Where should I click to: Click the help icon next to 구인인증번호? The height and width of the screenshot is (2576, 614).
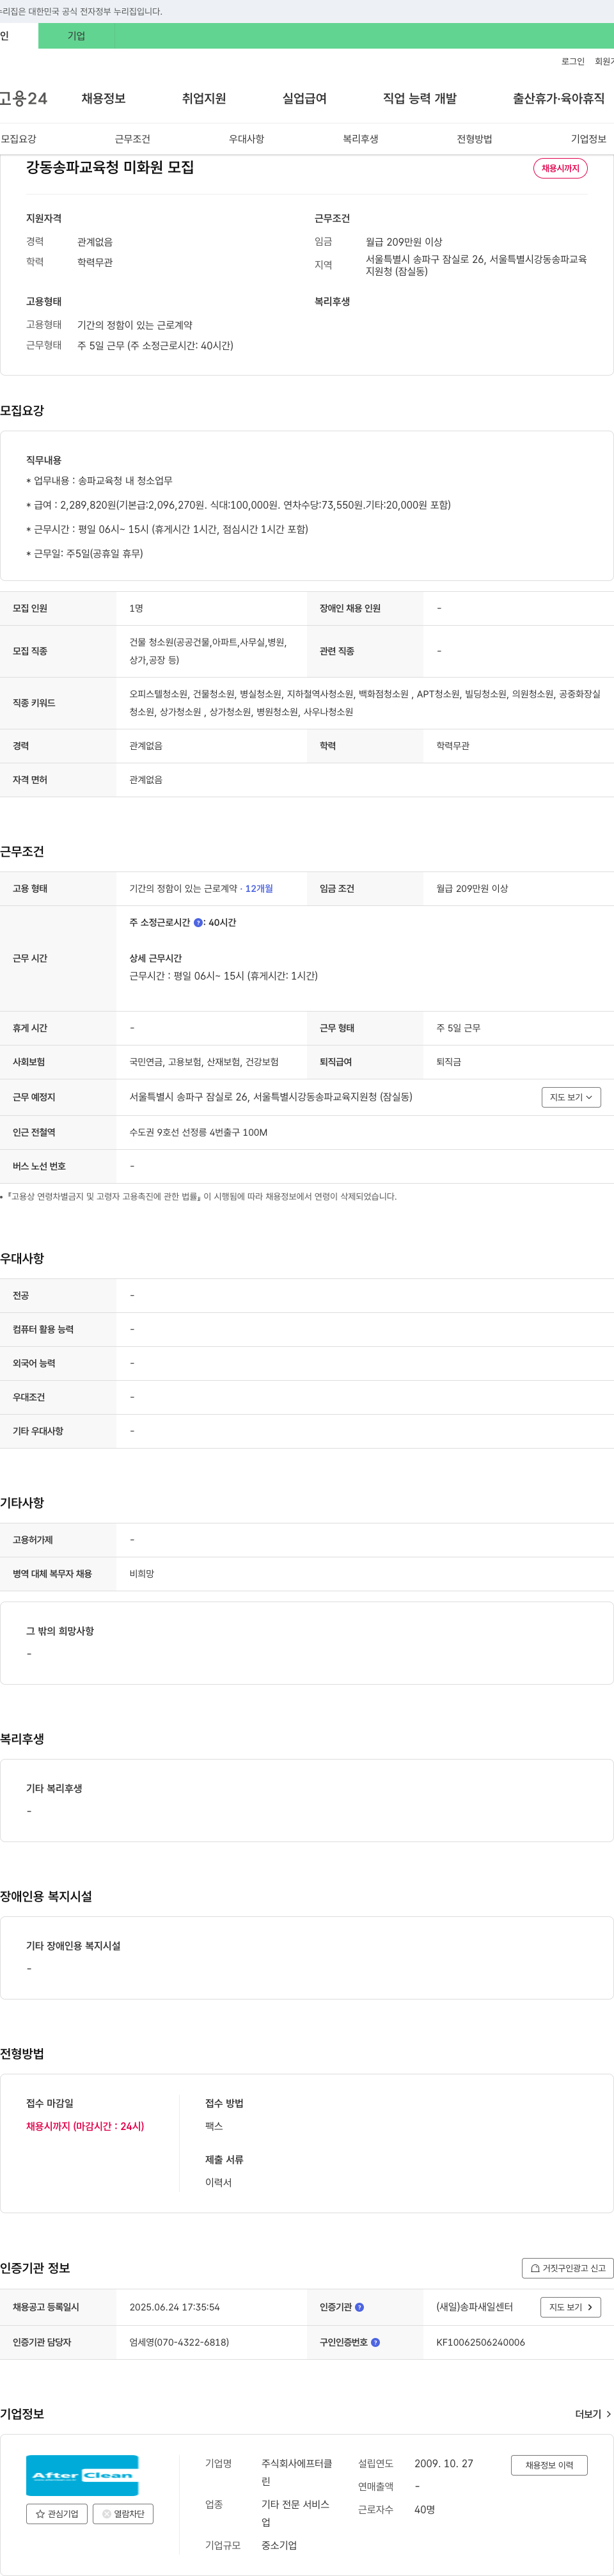coord(375,2342)
